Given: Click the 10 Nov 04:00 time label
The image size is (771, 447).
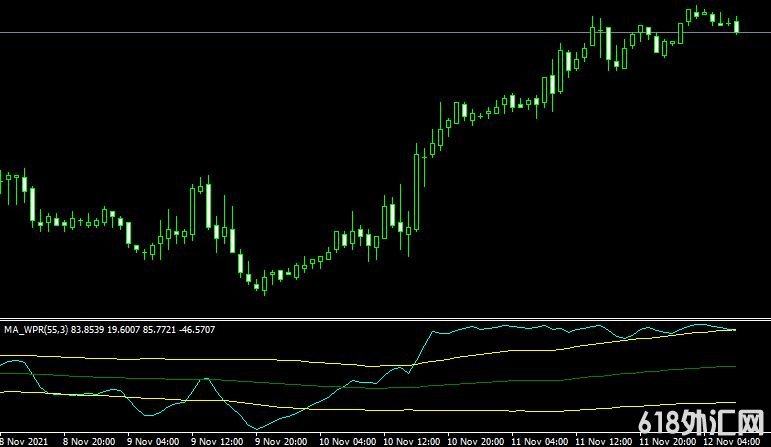Looking at the screenshot, I should click(348, 441).
